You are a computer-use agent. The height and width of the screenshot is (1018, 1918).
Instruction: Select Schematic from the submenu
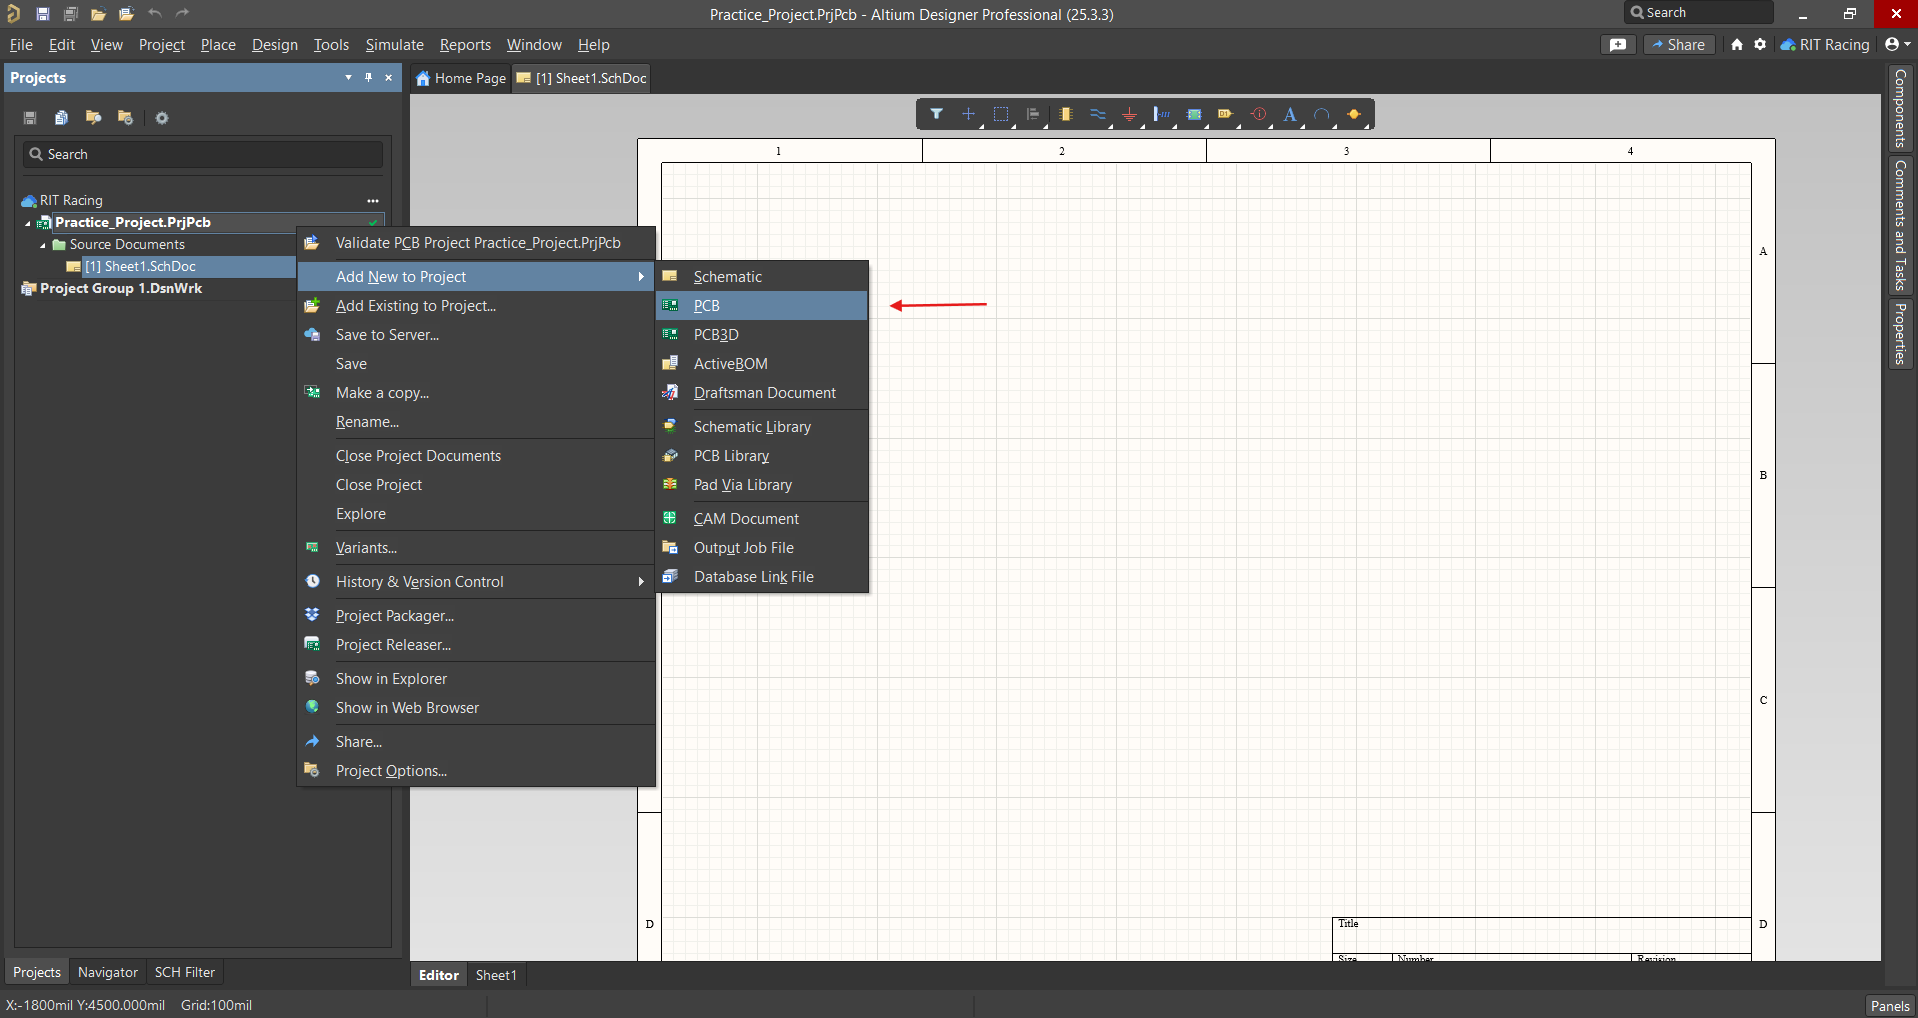click(x=762, y=277)
